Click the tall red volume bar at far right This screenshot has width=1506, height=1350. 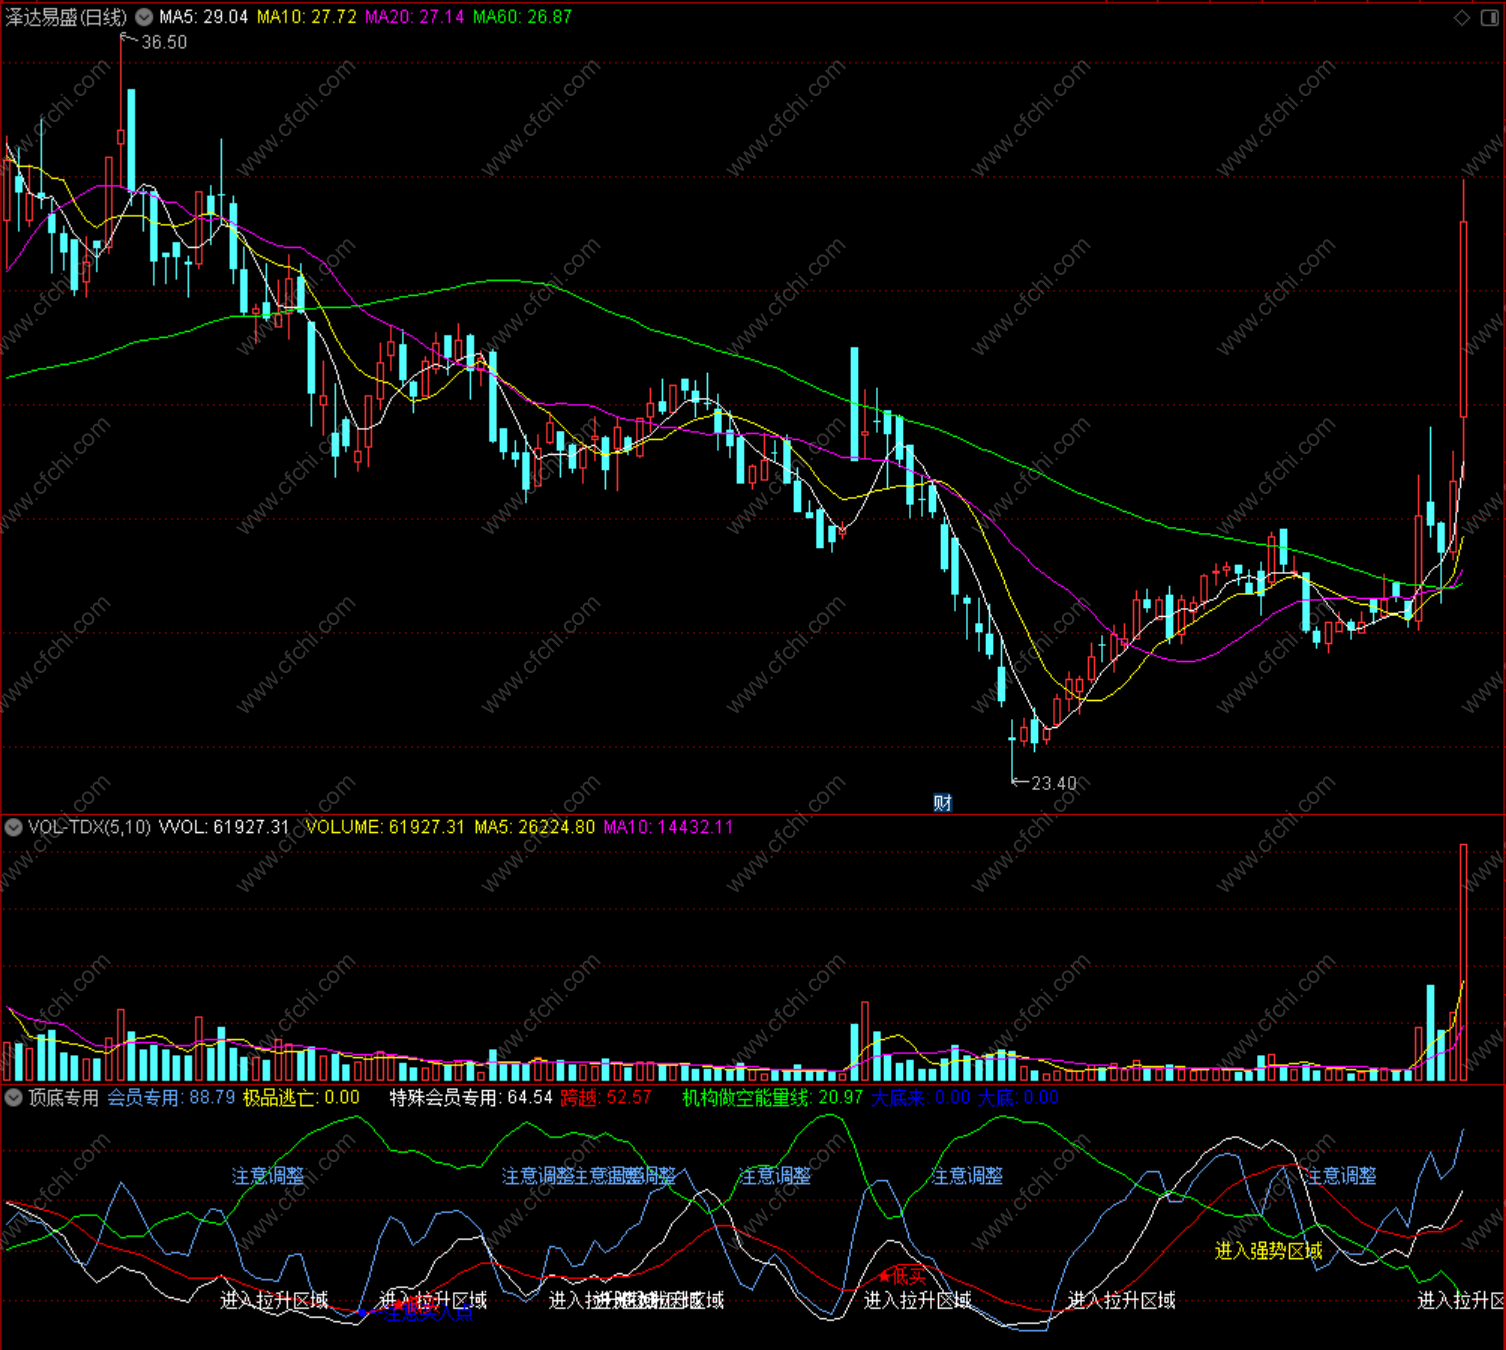tap(1463, 962)
